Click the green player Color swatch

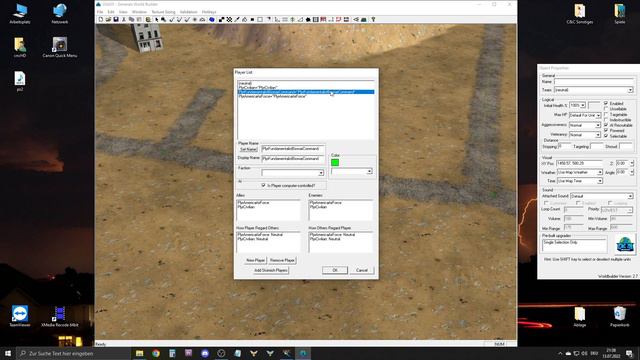point(335,162)
